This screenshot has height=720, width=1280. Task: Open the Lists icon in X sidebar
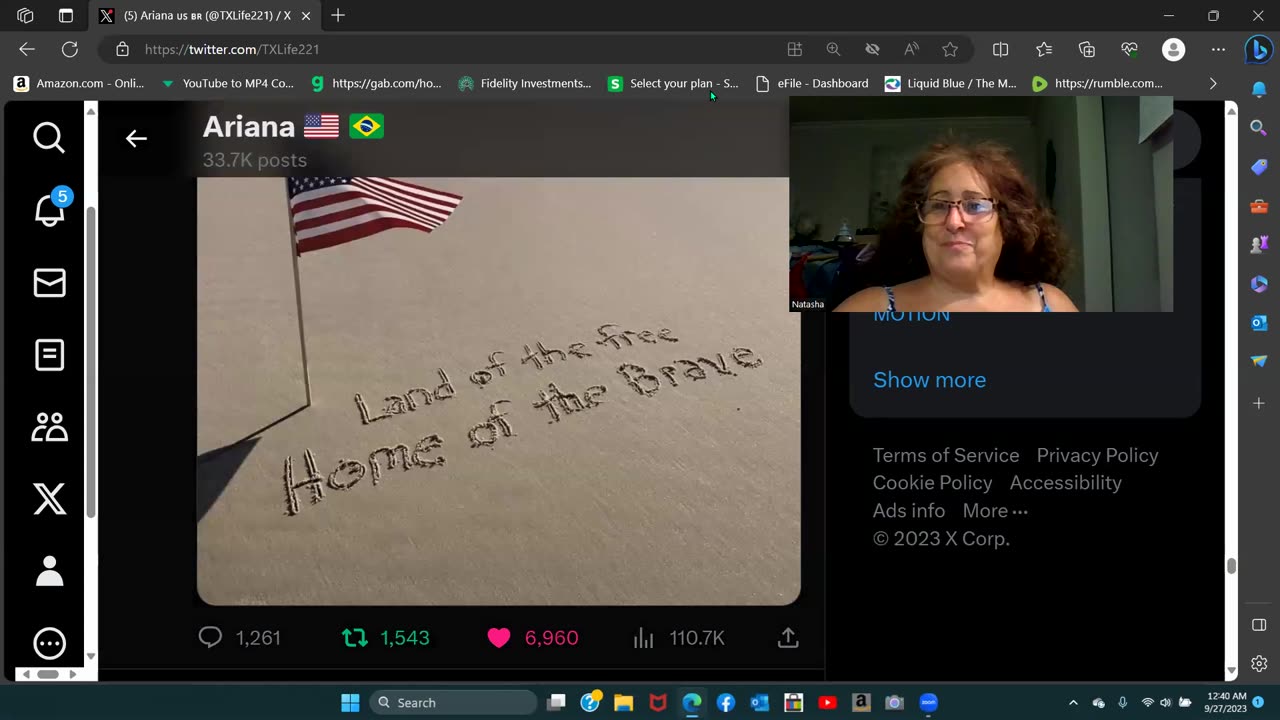click(x=49, y=355)
